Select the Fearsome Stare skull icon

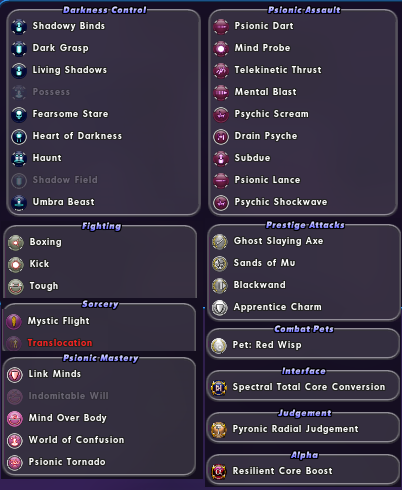pos(19,114)
